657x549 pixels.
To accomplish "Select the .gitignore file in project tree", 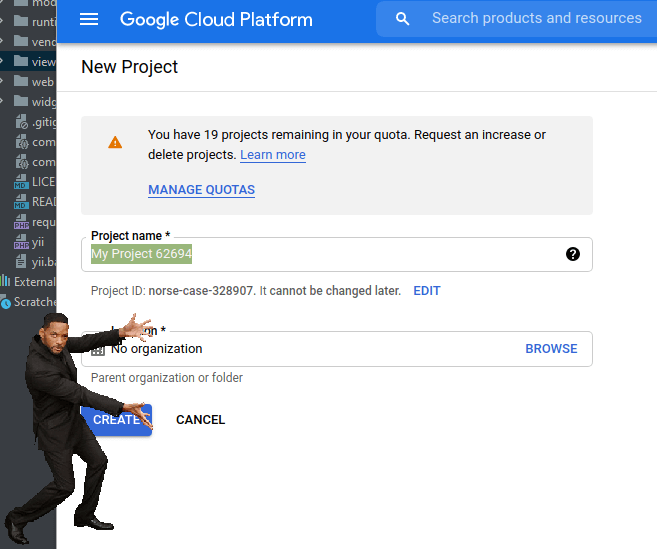I will (36, 122).
